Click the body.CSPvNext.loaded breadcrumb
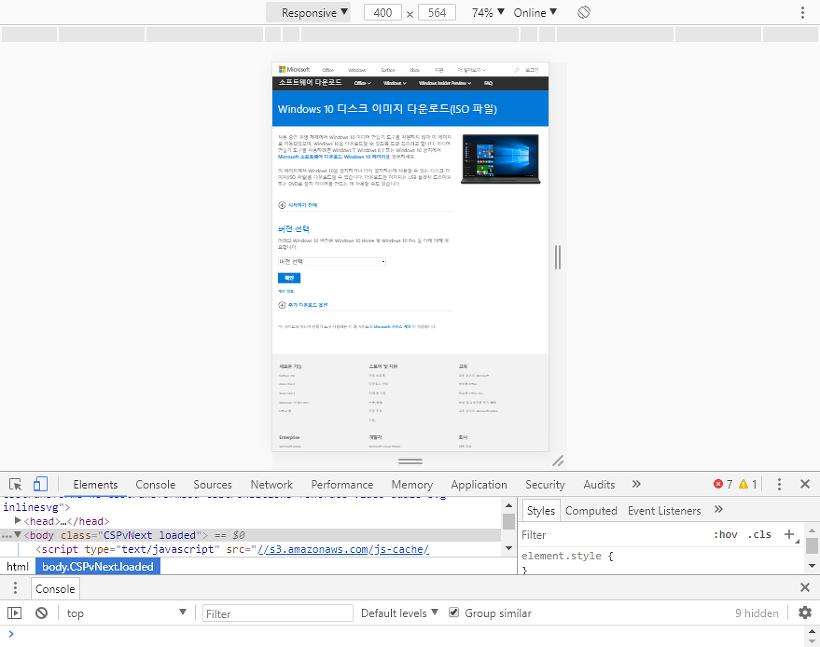Viewport: 820px width, 647px height. [98, 566]
